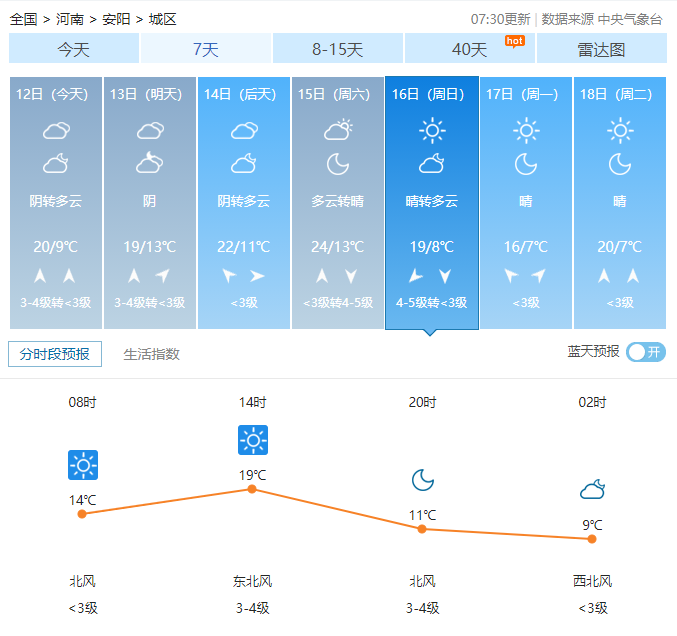
Task: Click sun icon for 18日
Action: point(620,130)
